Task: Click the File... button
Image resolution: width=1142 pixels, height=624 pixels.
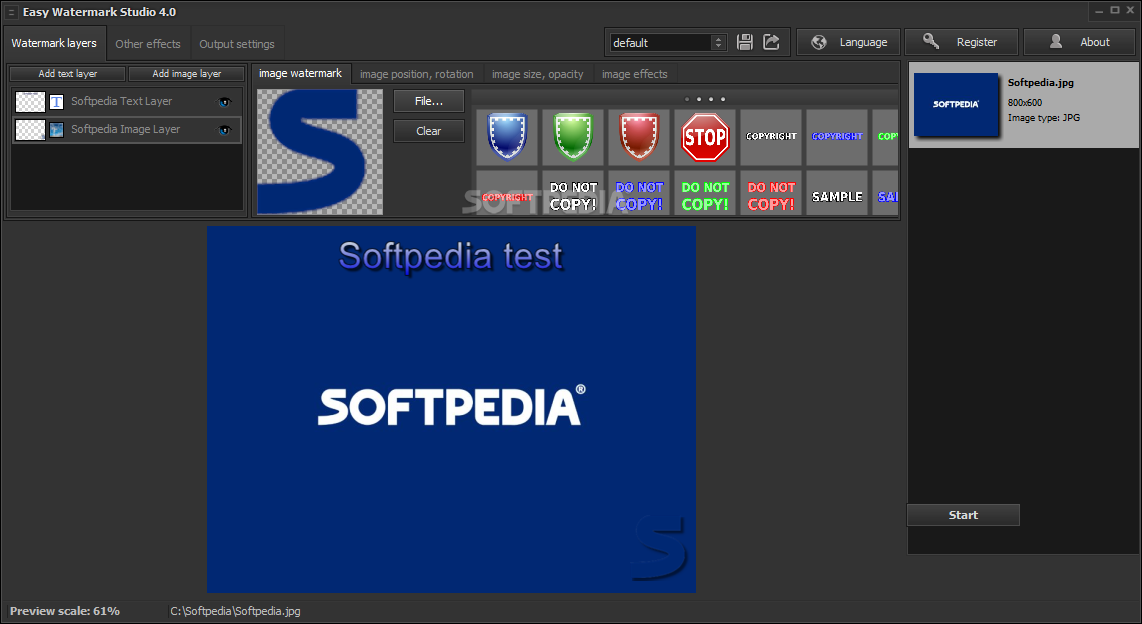Action: click(x=428, y=101)
